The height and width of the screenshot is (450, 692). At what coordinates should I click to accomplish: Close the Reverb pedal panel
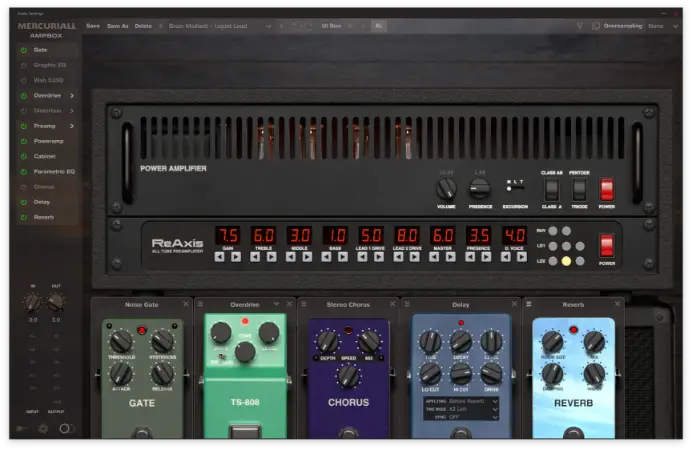coord(618,304)
